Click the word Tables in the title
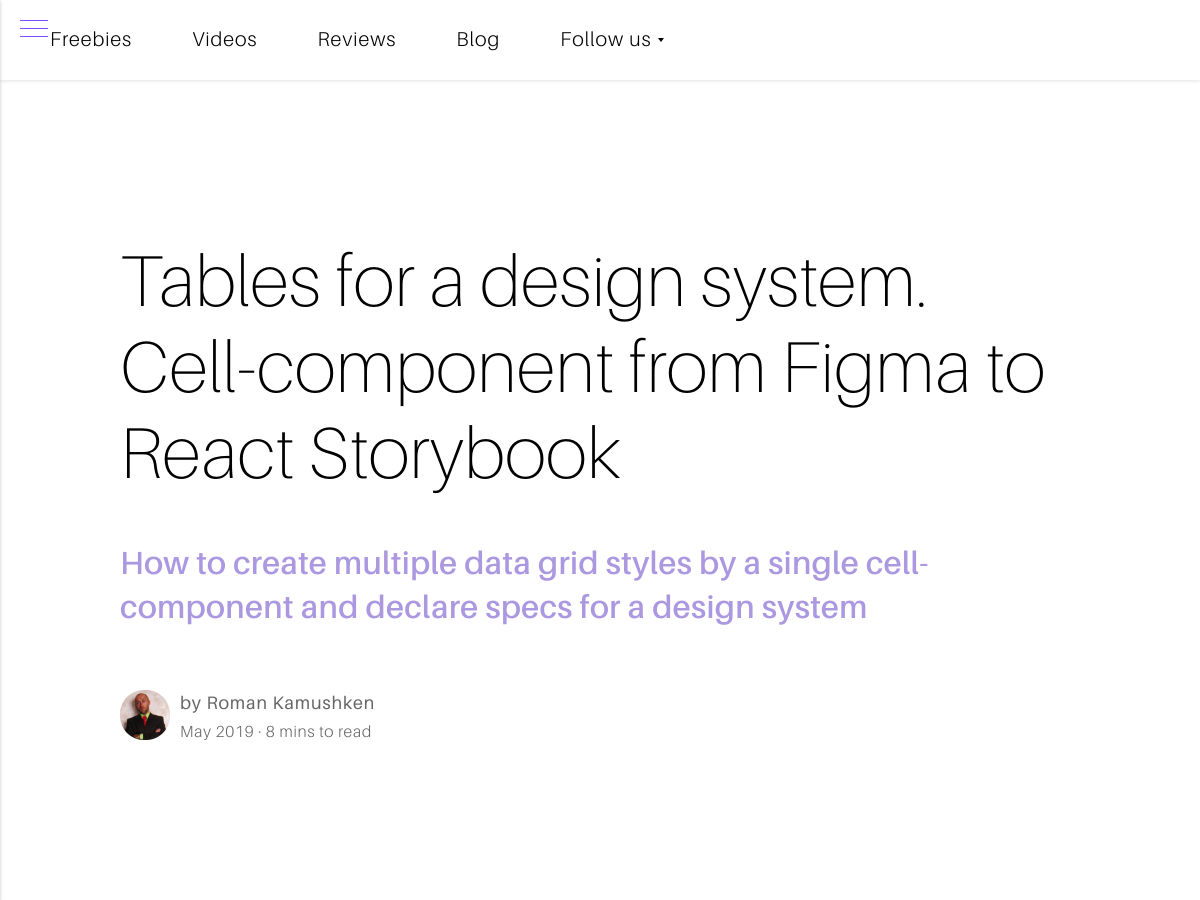The width and height of the screenshot is (1200, 900). [220, 281]
